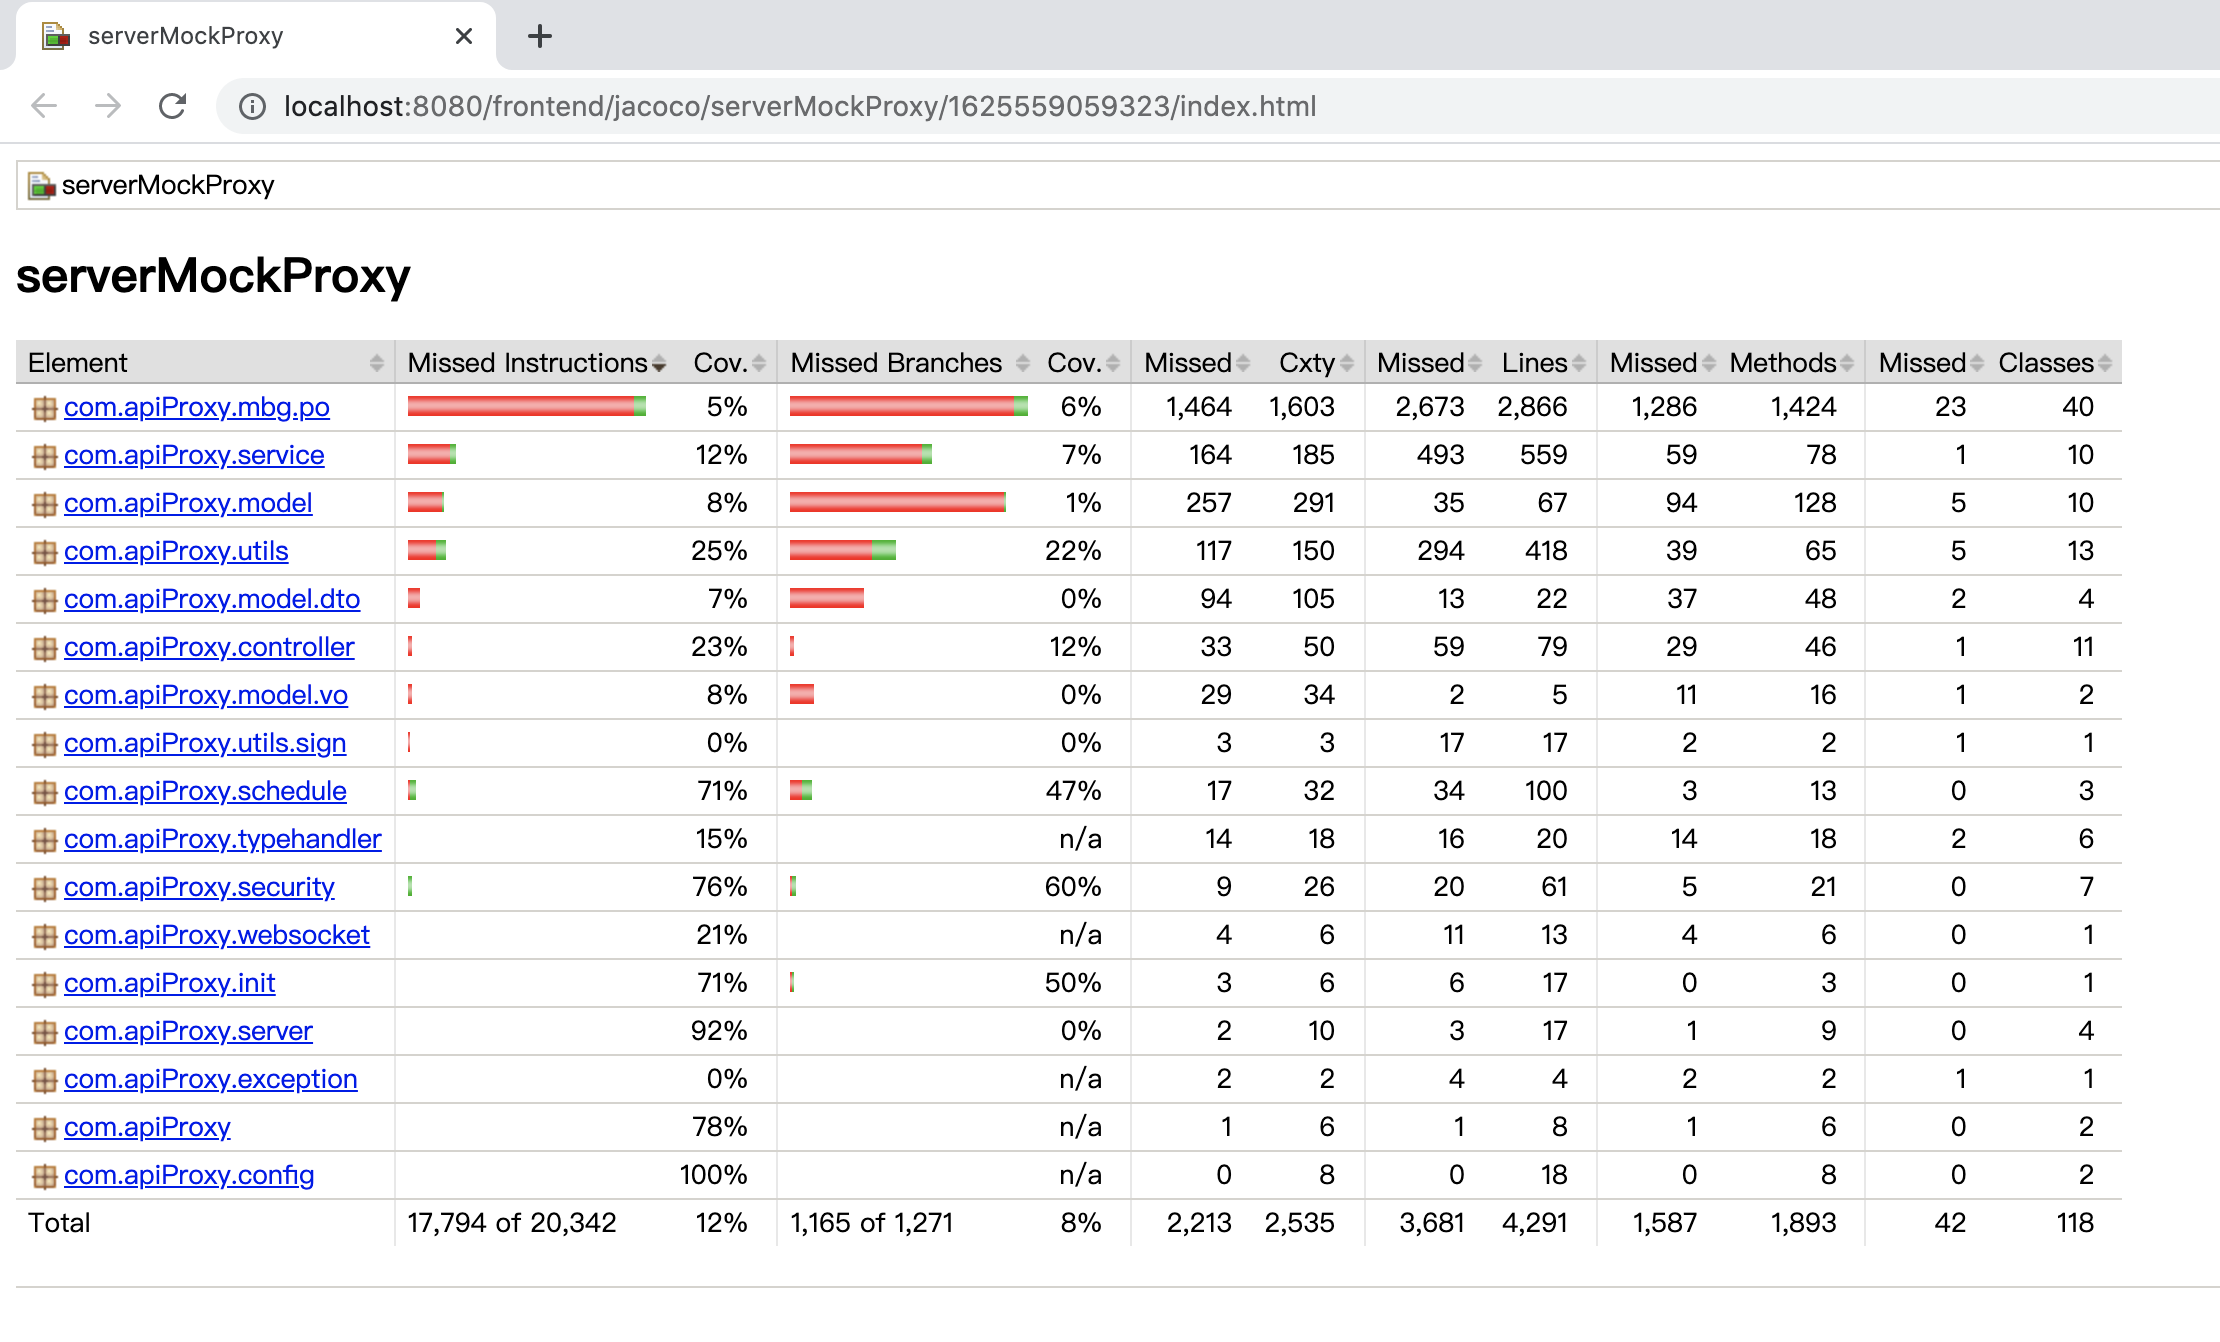Sort by Methods column header
The height and width of the screenshot is (1342, 2220).
click(x=1783, y=363)
